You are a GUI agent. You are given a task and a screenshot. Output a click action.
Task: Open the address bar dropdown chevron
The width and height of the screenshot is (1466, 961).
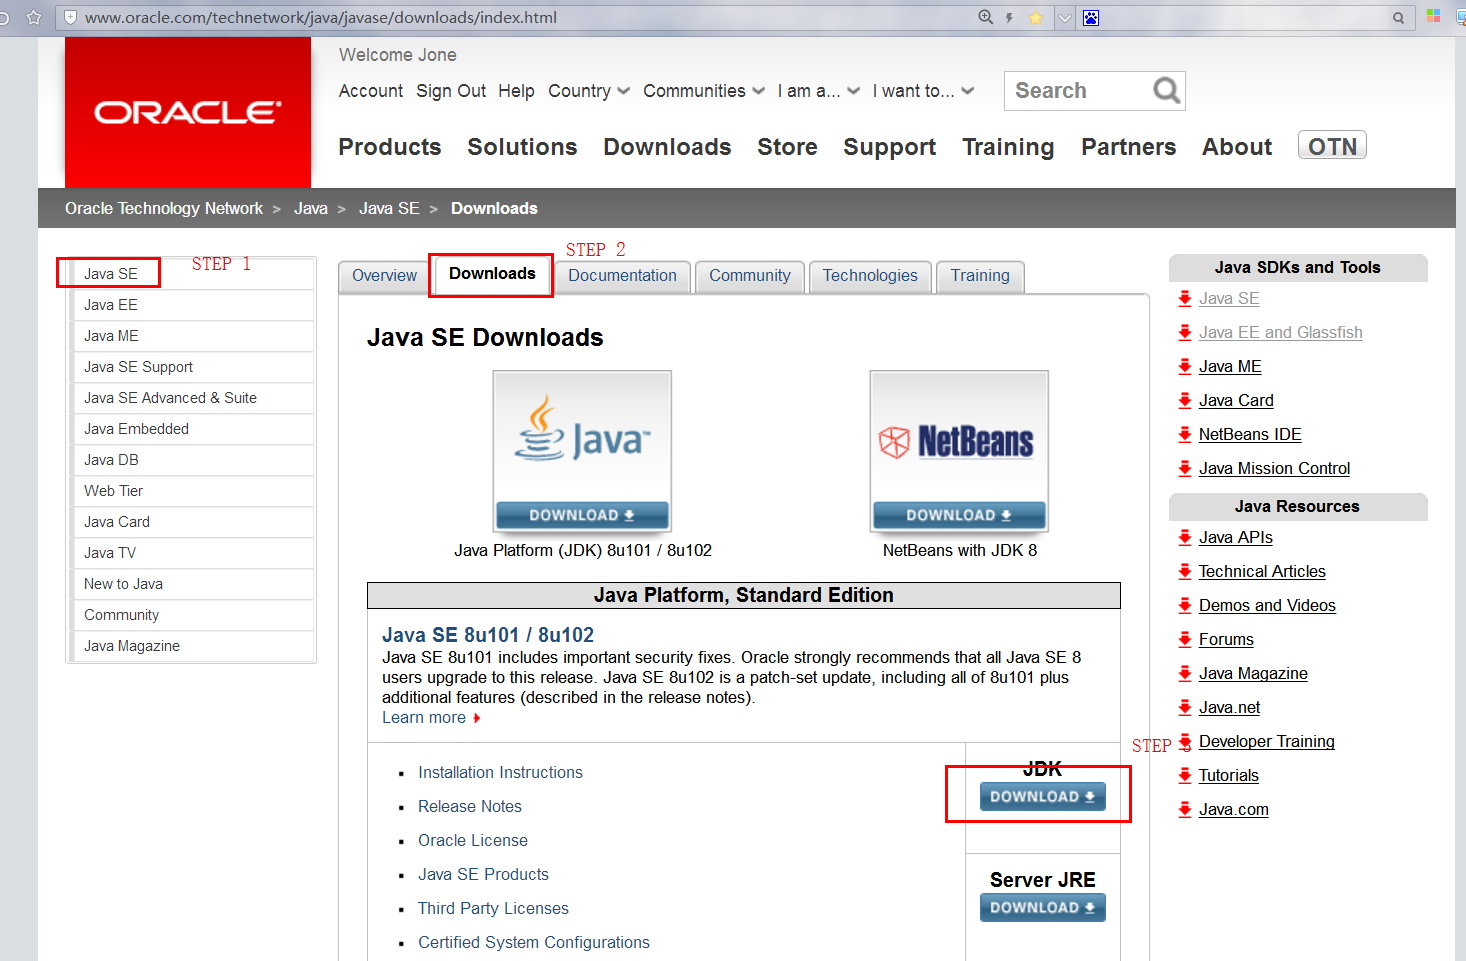1064,18
